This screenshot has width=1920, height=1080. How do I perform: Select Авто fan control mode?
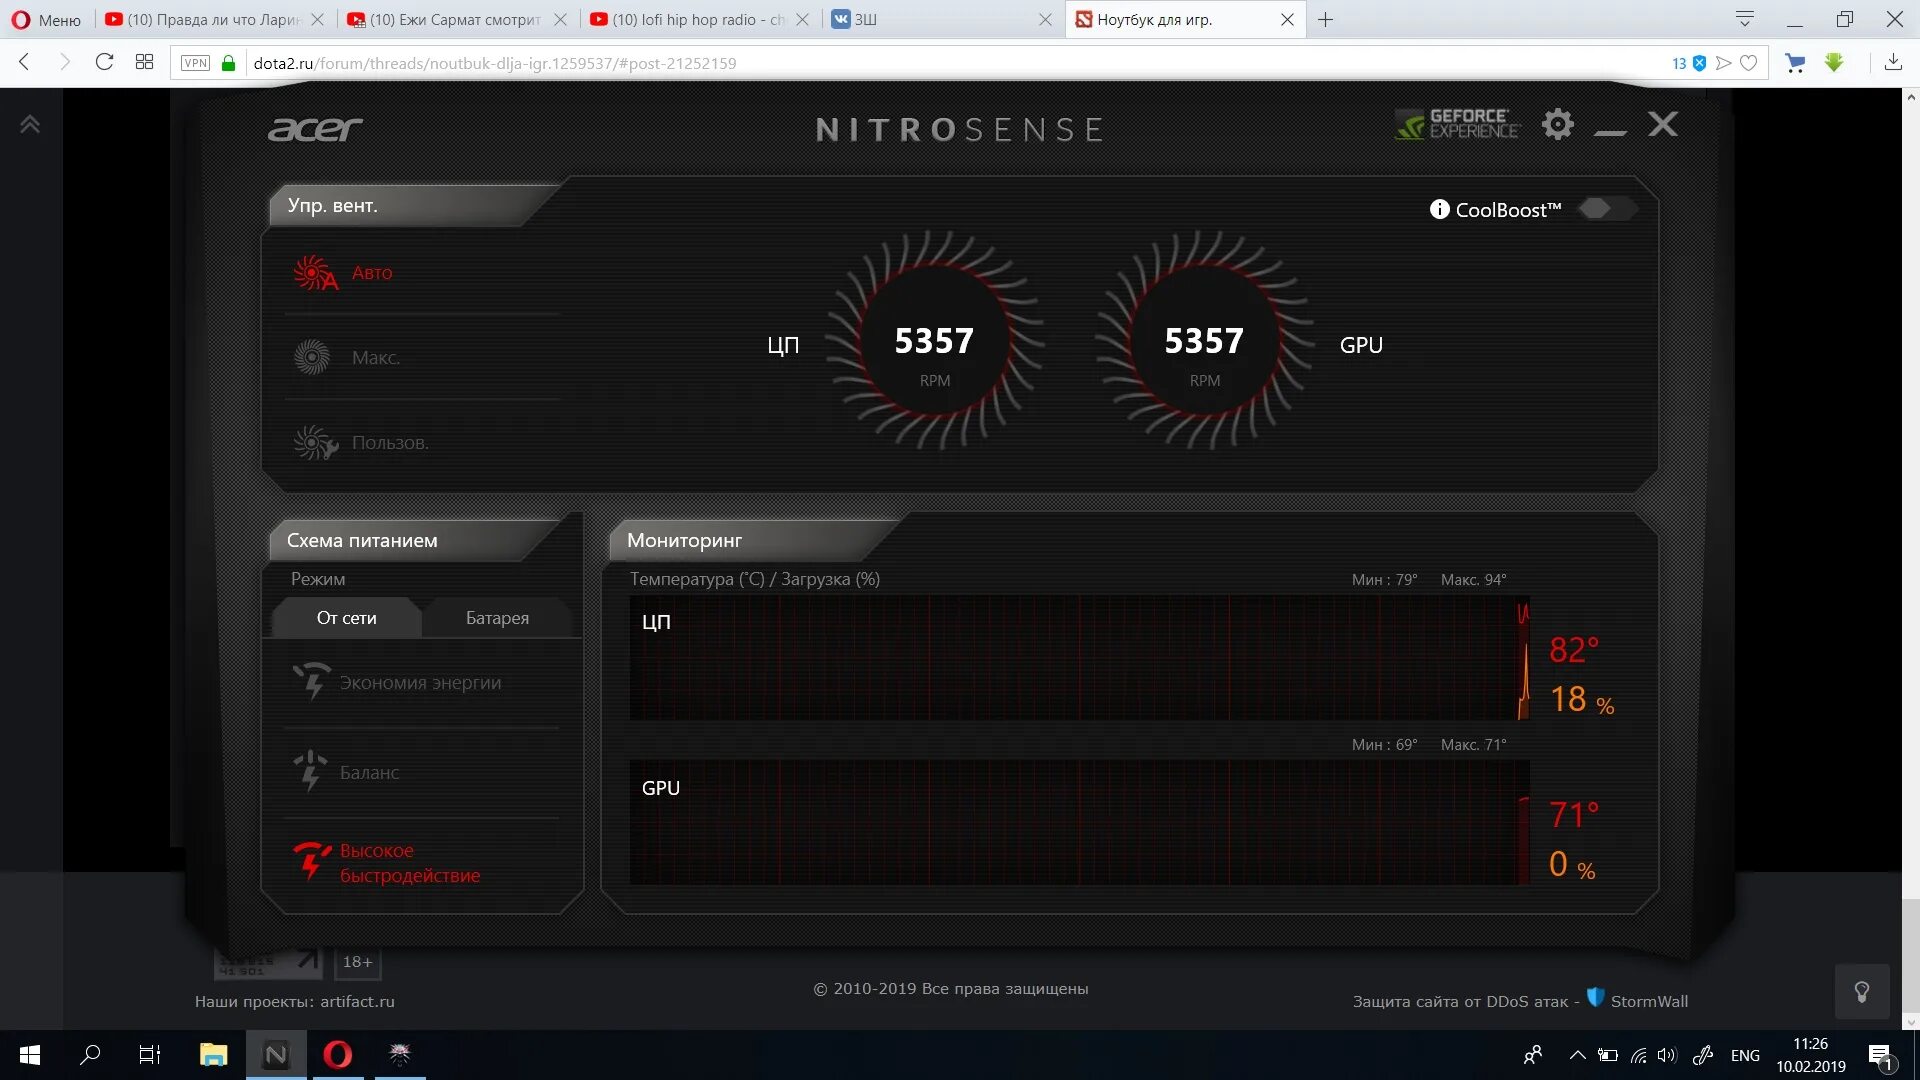coord(343,273)
